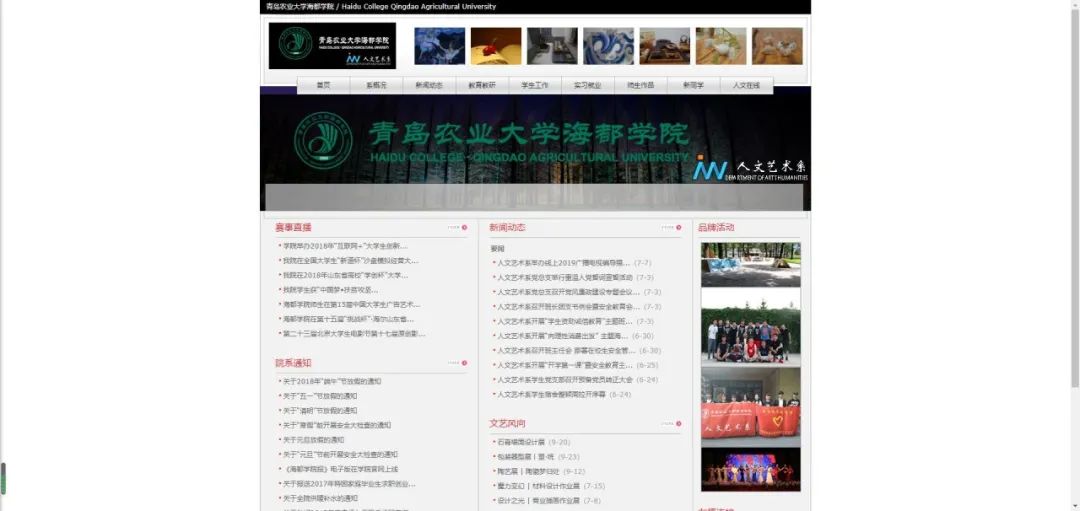1080x511 pixels.
Task: Select the first blue artwork header thumbnail
Action: pyautogui.click(x=439, y=46)
